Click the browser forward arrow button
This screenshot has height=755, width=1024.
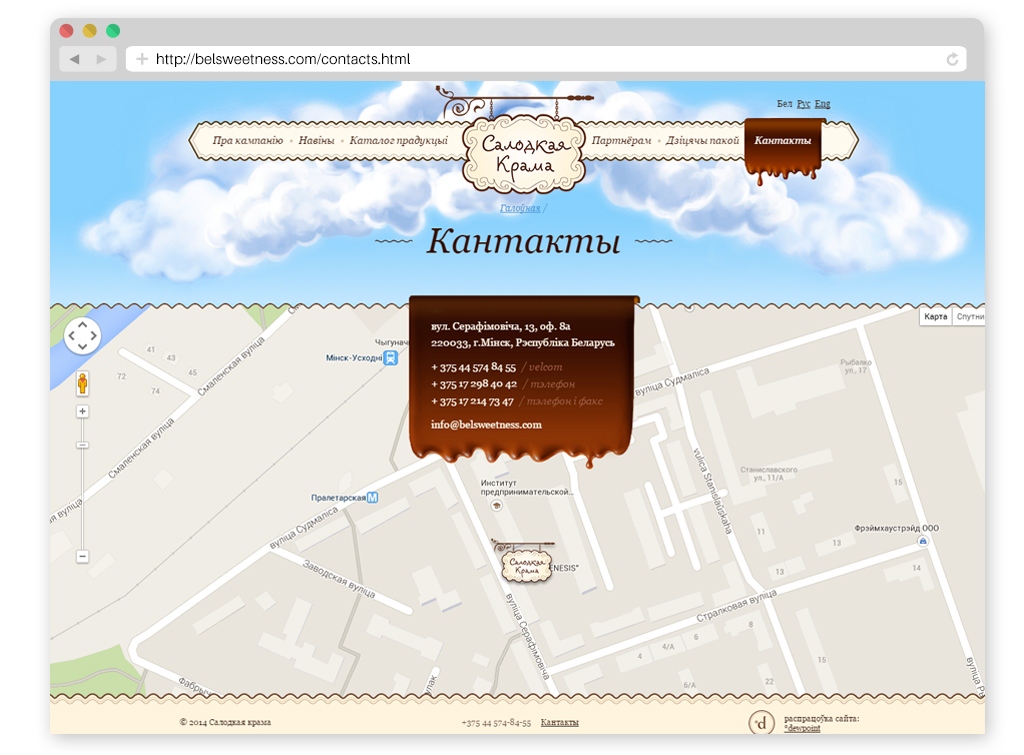[101, 59]
